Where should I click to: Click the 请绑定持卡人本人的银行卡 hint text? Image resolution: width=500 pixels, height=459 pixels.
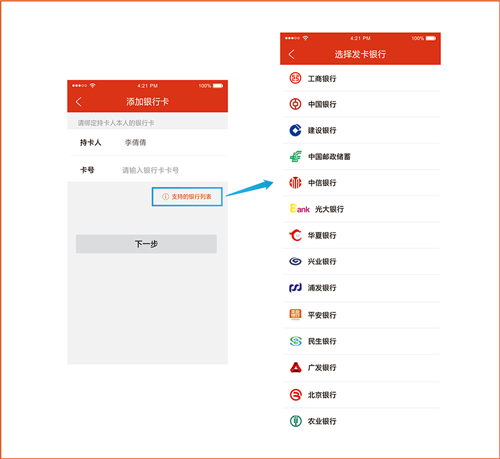116,123
